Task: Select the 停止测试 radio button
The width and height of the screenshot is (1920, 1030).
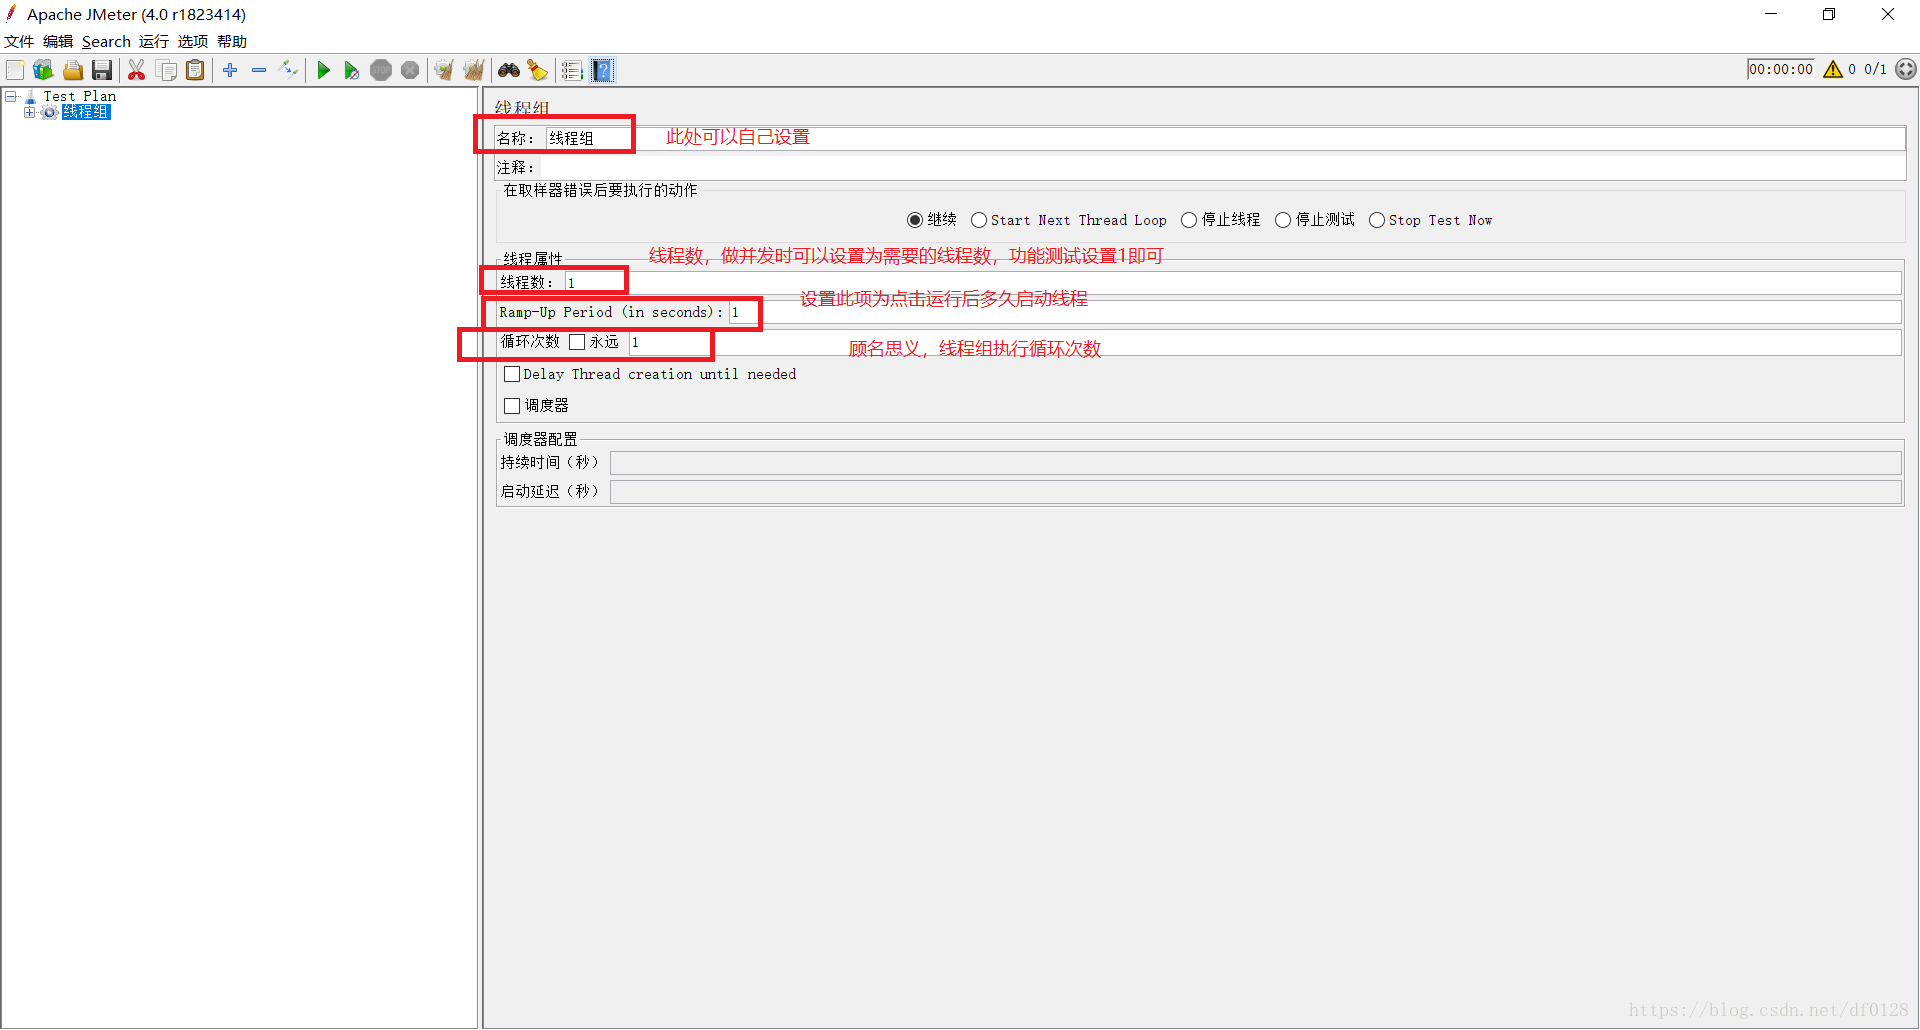Action: pos(1283,220)
